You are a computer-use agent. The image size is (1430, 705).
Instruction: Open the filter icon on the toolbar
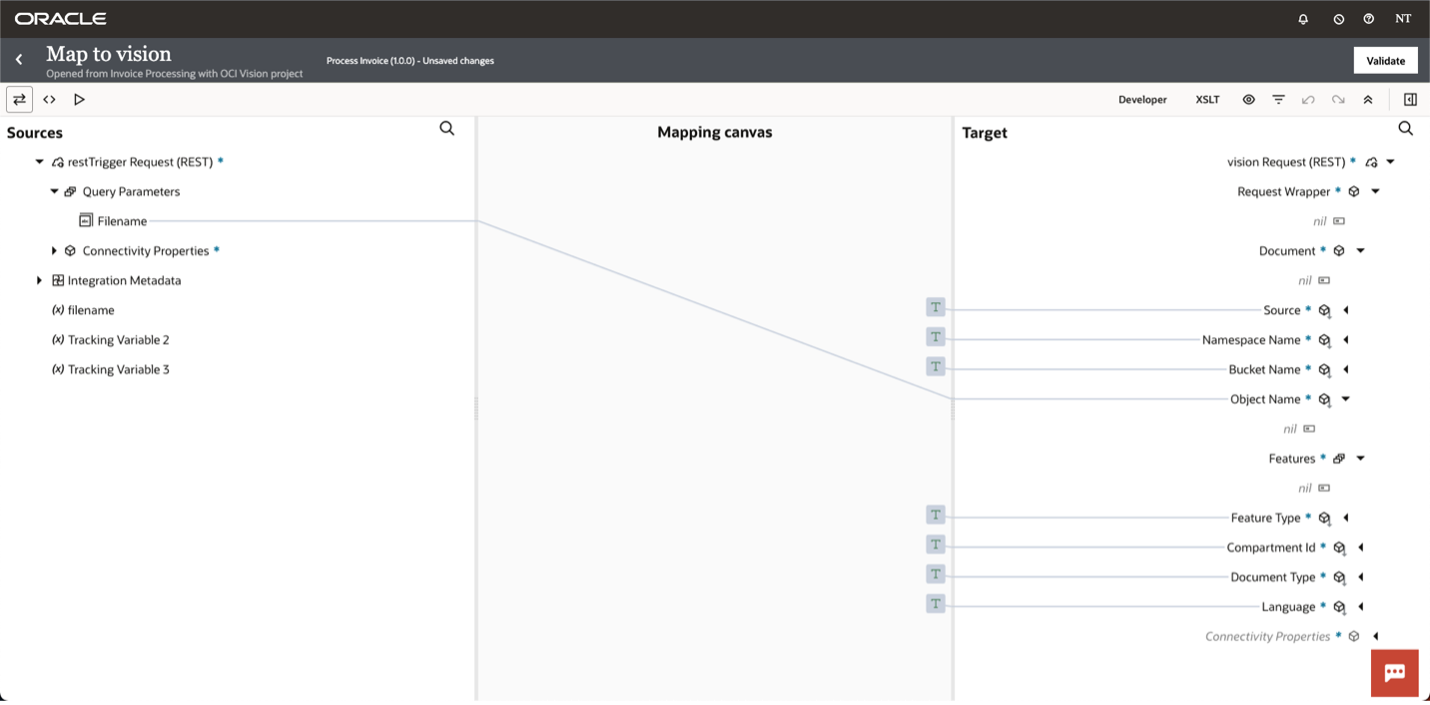pos(1278,99)
